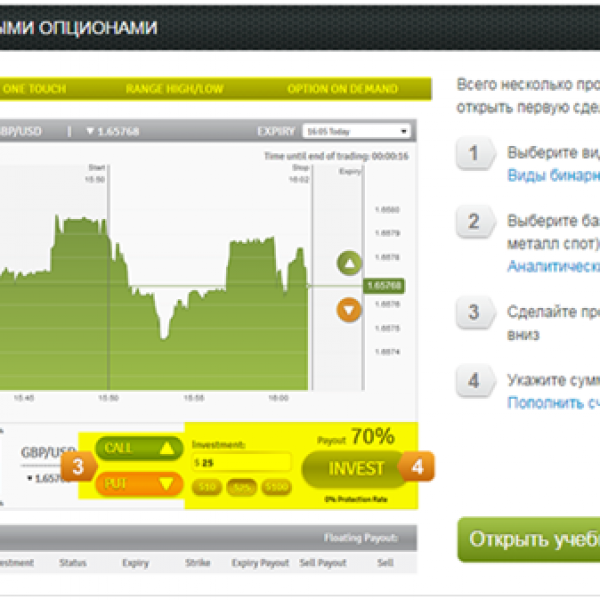Click the Sell Payout column header

(323, 563)
